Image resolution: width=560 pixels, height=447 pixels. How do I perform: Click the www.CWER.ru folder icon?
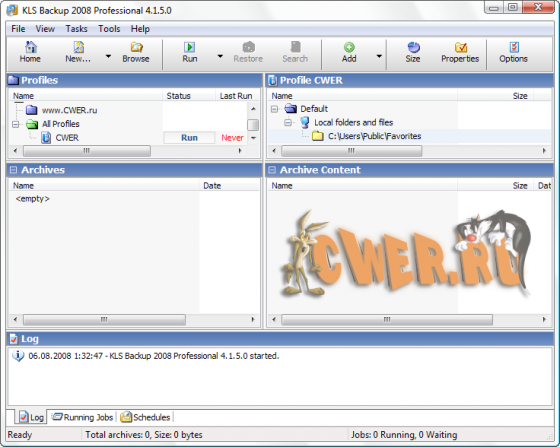[31, 110]
